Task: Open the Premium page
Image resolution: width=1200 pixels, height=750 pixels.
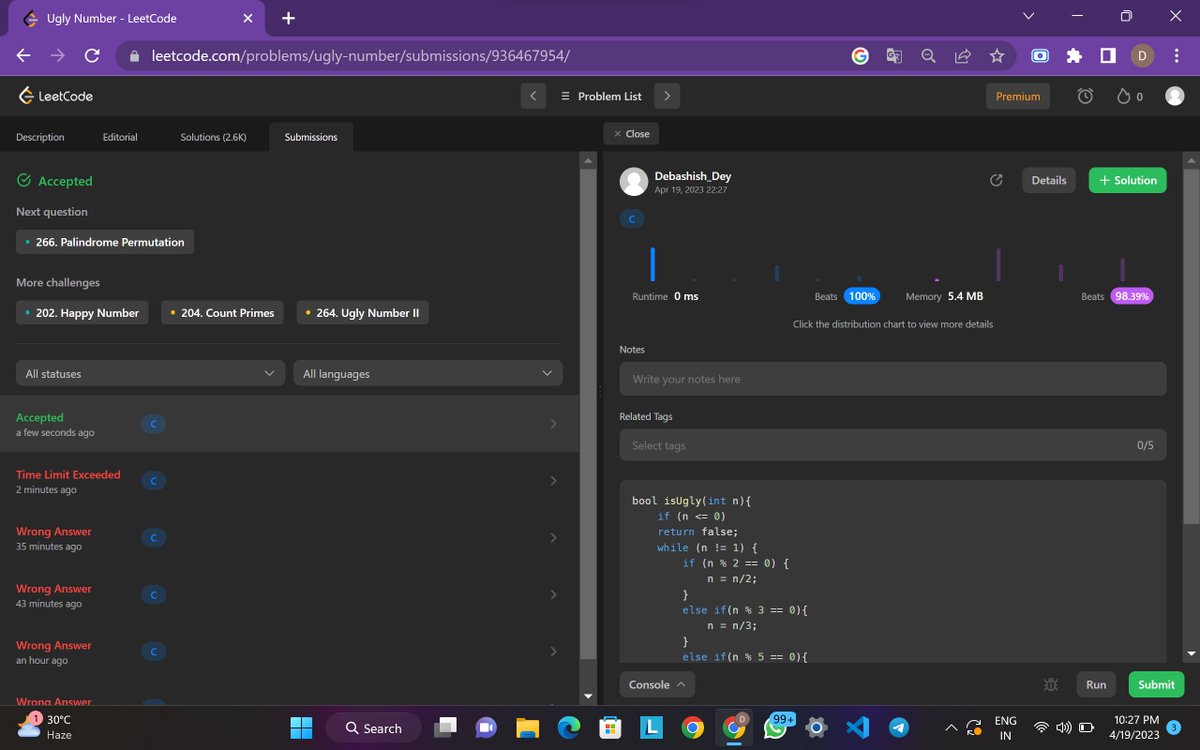Action: coord(1018,96)
